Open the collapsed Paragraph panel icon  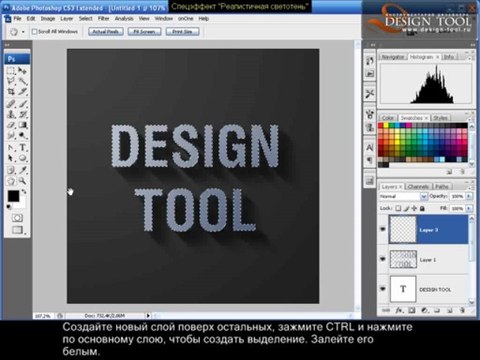[x=370, y=160]
